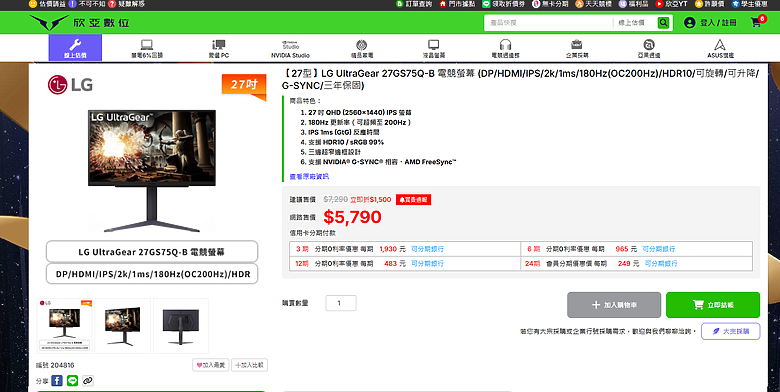Open 門市據點 store locations link
The height and width of the screenshot is (392, 780).
[457, 4]
